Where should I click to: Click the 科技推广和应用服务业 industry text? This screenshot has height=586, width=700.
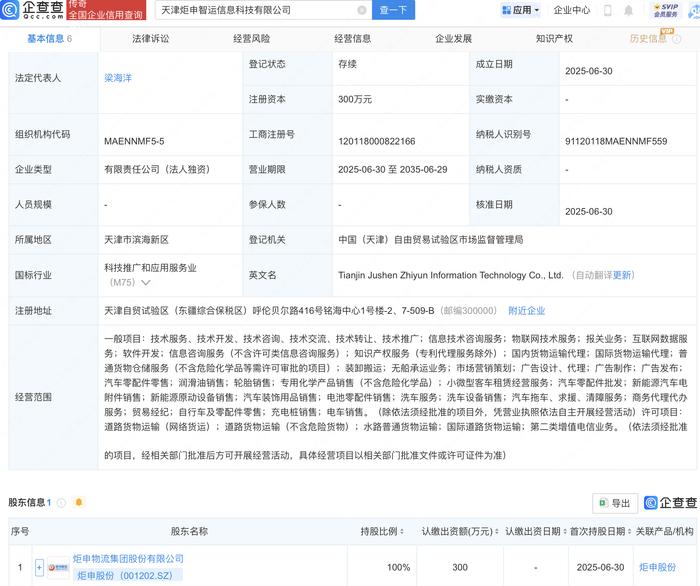tap(150, 268)
